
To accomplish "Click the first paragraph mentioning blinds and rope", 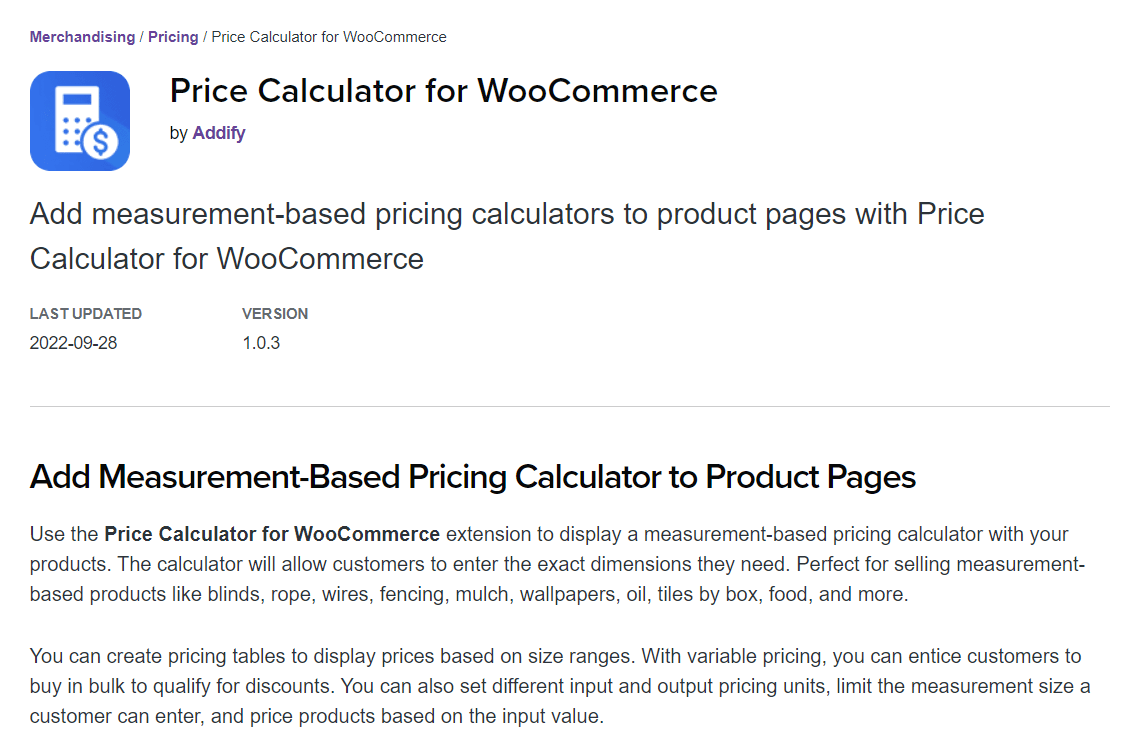I will pos(557,564).
